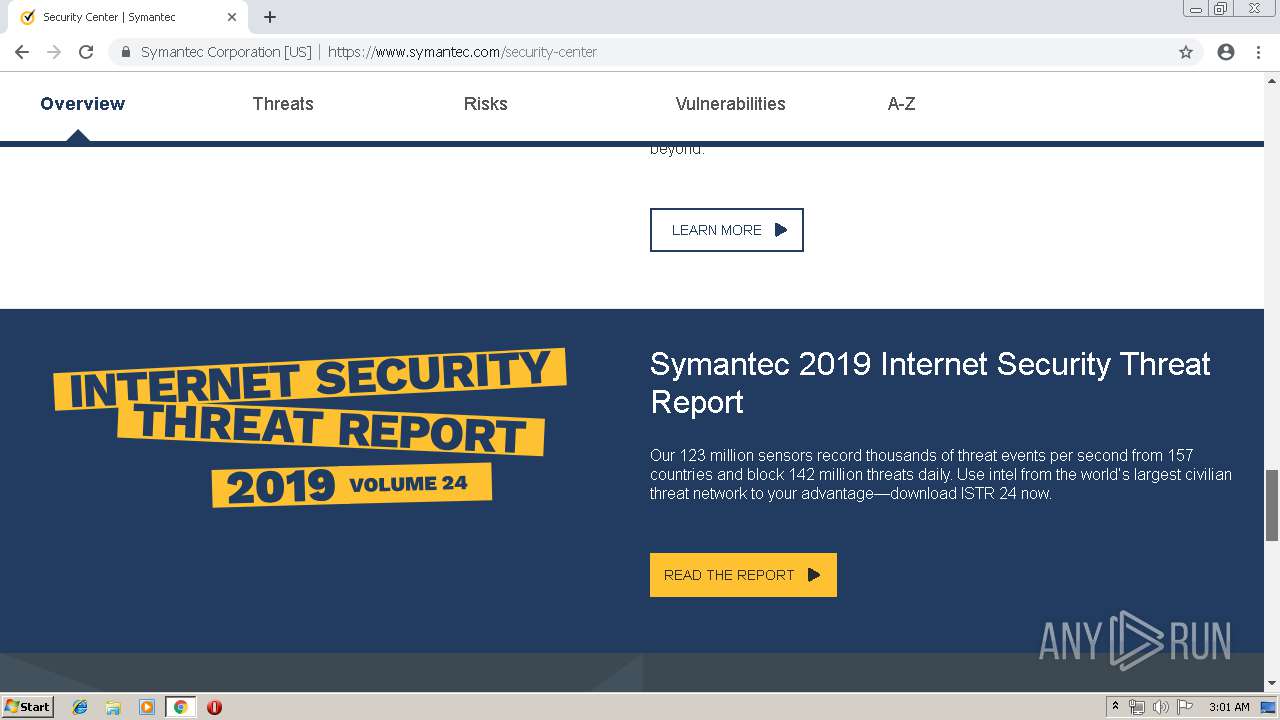Select the Vulnerabilities tab
1280x720 pixels.
[x=730, y=104]
